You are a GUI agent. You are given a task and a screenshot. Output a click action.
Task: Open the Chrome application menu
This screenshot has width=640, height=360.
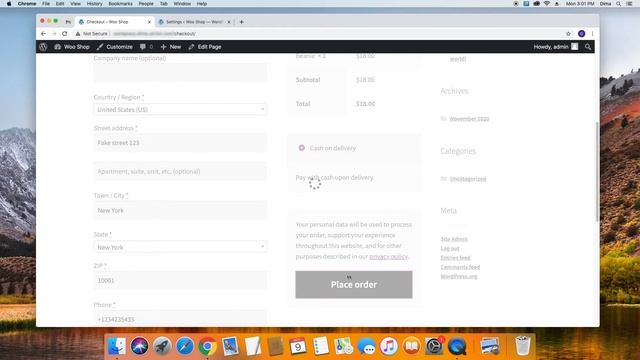(27, 4)
